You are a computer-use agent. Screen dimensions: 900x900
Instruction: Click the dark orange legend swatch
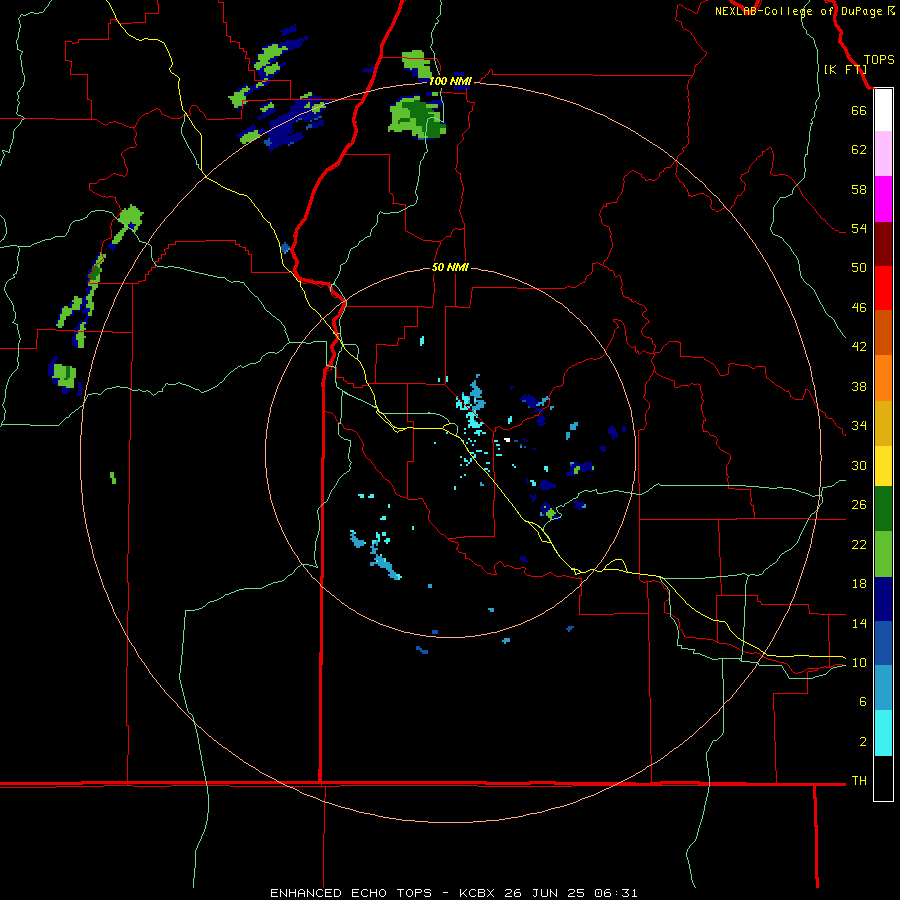[883, 333]
